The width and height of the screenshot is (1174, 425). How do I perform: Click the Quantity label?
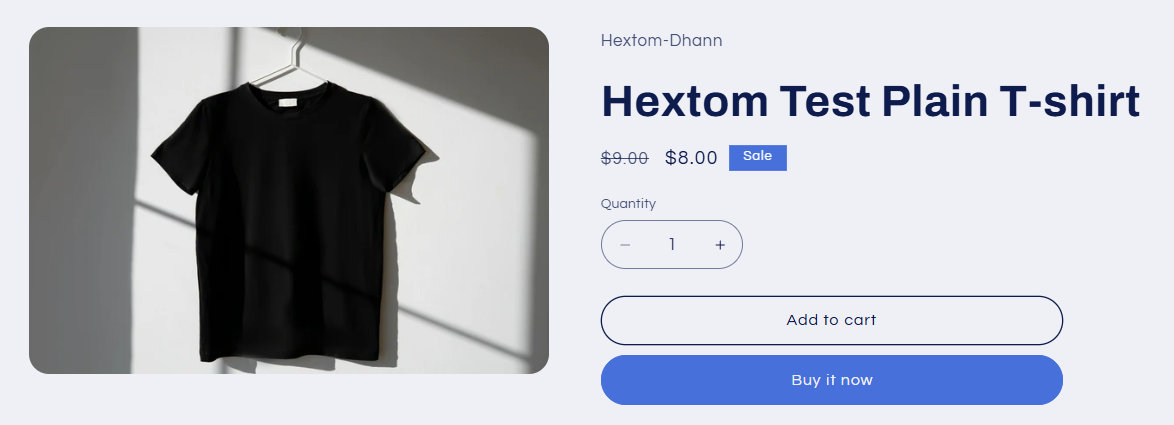pos(628,204)
